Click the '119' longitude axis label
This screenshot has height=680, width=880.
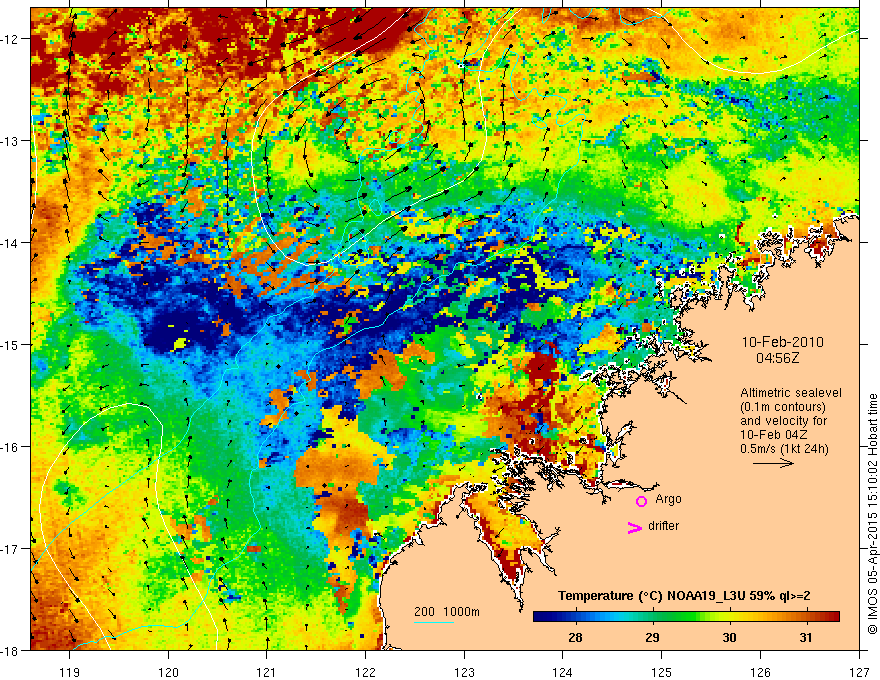(70, 672)
